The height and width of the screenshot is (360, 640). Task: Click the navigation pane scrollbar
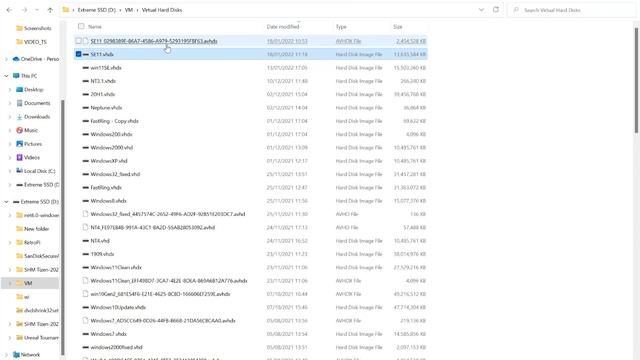[x=63, y=227]
